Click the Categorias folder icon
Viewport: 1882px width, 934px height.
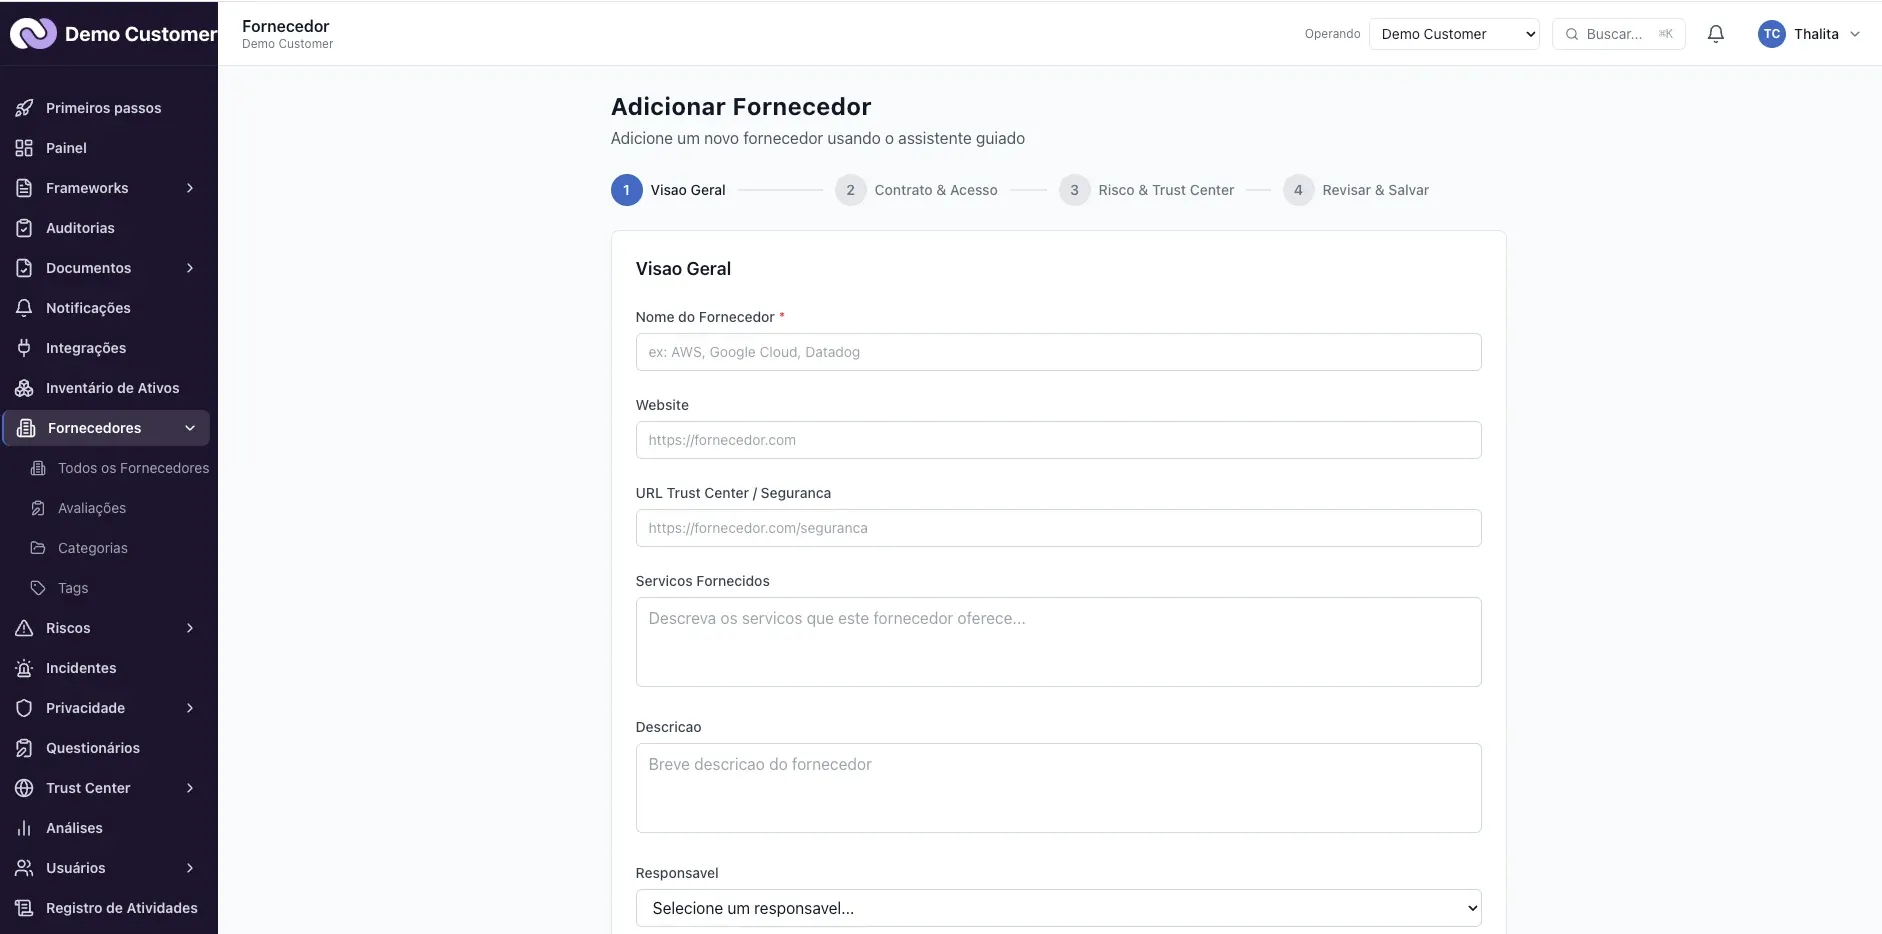point(38,548)
